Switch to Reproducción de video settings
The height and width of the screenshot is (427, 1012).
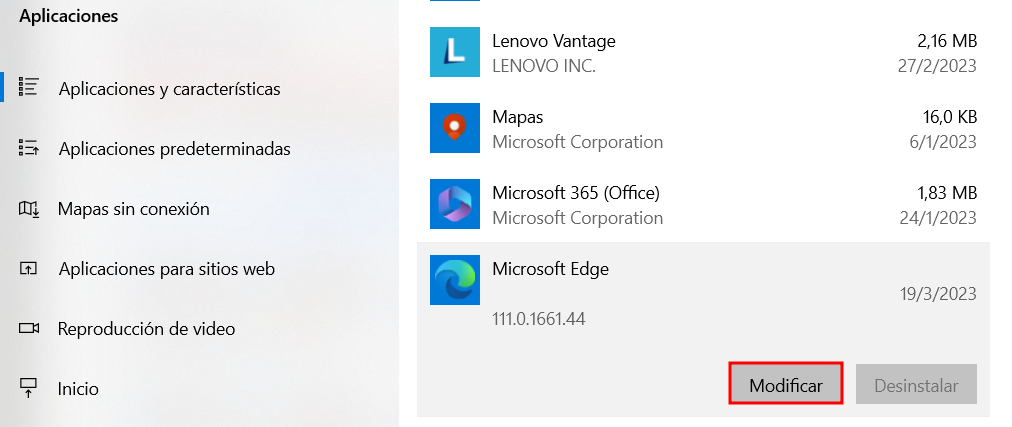pyautogui.click(x=146, y=328)
